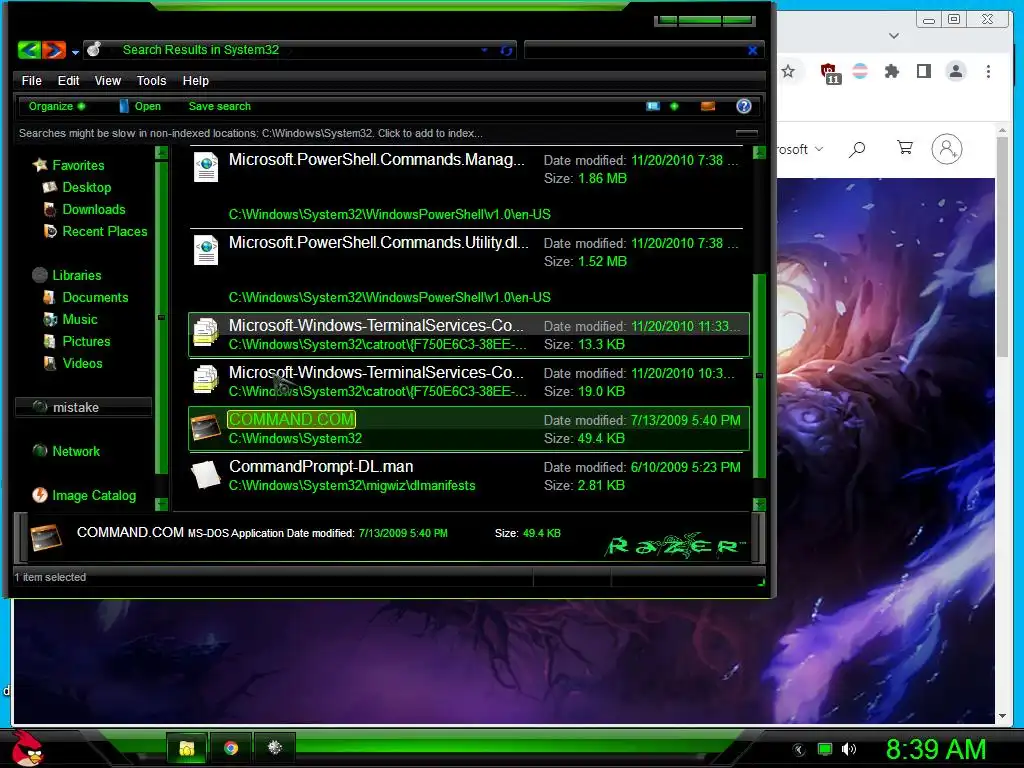Open the View menu
This screenshot has width=1024, height=768.
tap(108, 80)
